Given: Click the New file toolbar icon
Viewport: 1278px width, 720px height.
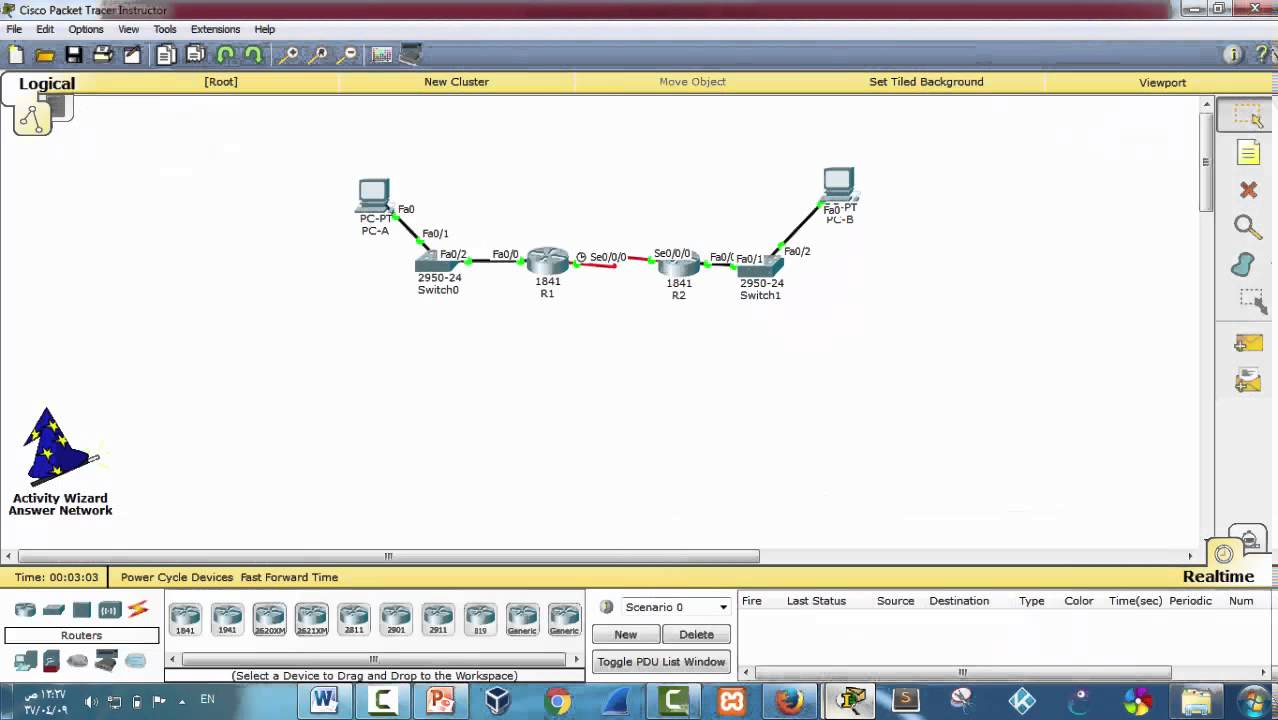Looking at the screenshot, I should click(x=16, y=55).
